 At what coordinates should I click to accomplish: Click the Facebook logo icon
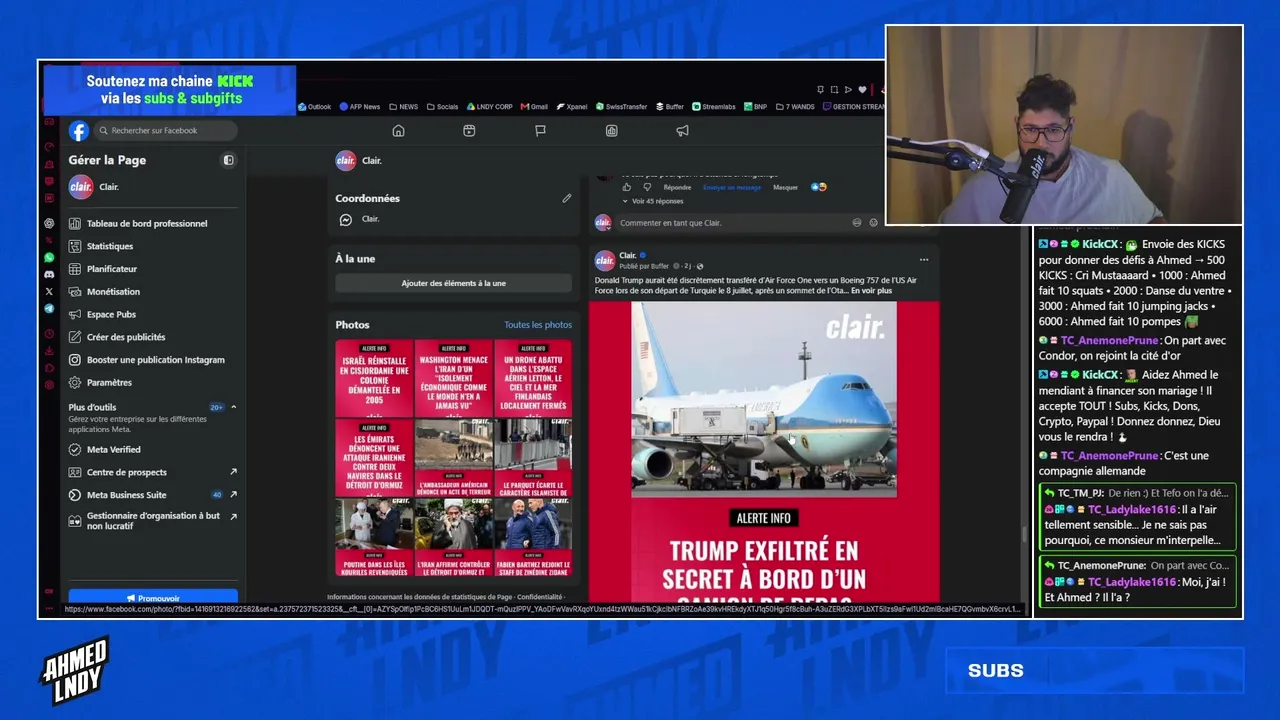79,131
